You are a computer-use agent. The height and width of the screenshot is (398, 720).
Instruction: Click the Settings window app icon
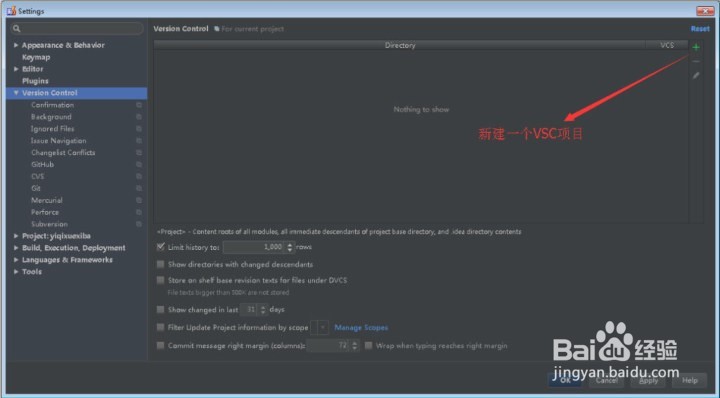pos(11,11)
